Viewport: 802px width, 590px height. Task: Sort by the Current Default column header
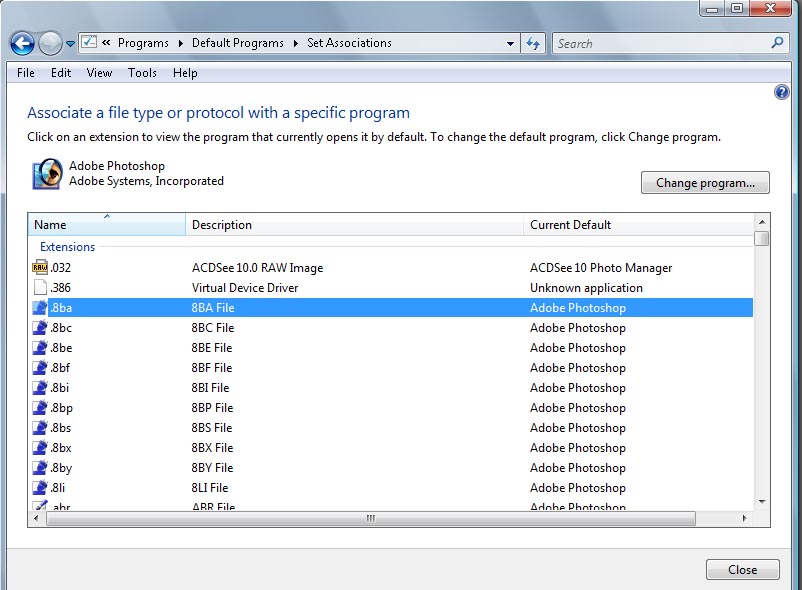tap(638, 224)
